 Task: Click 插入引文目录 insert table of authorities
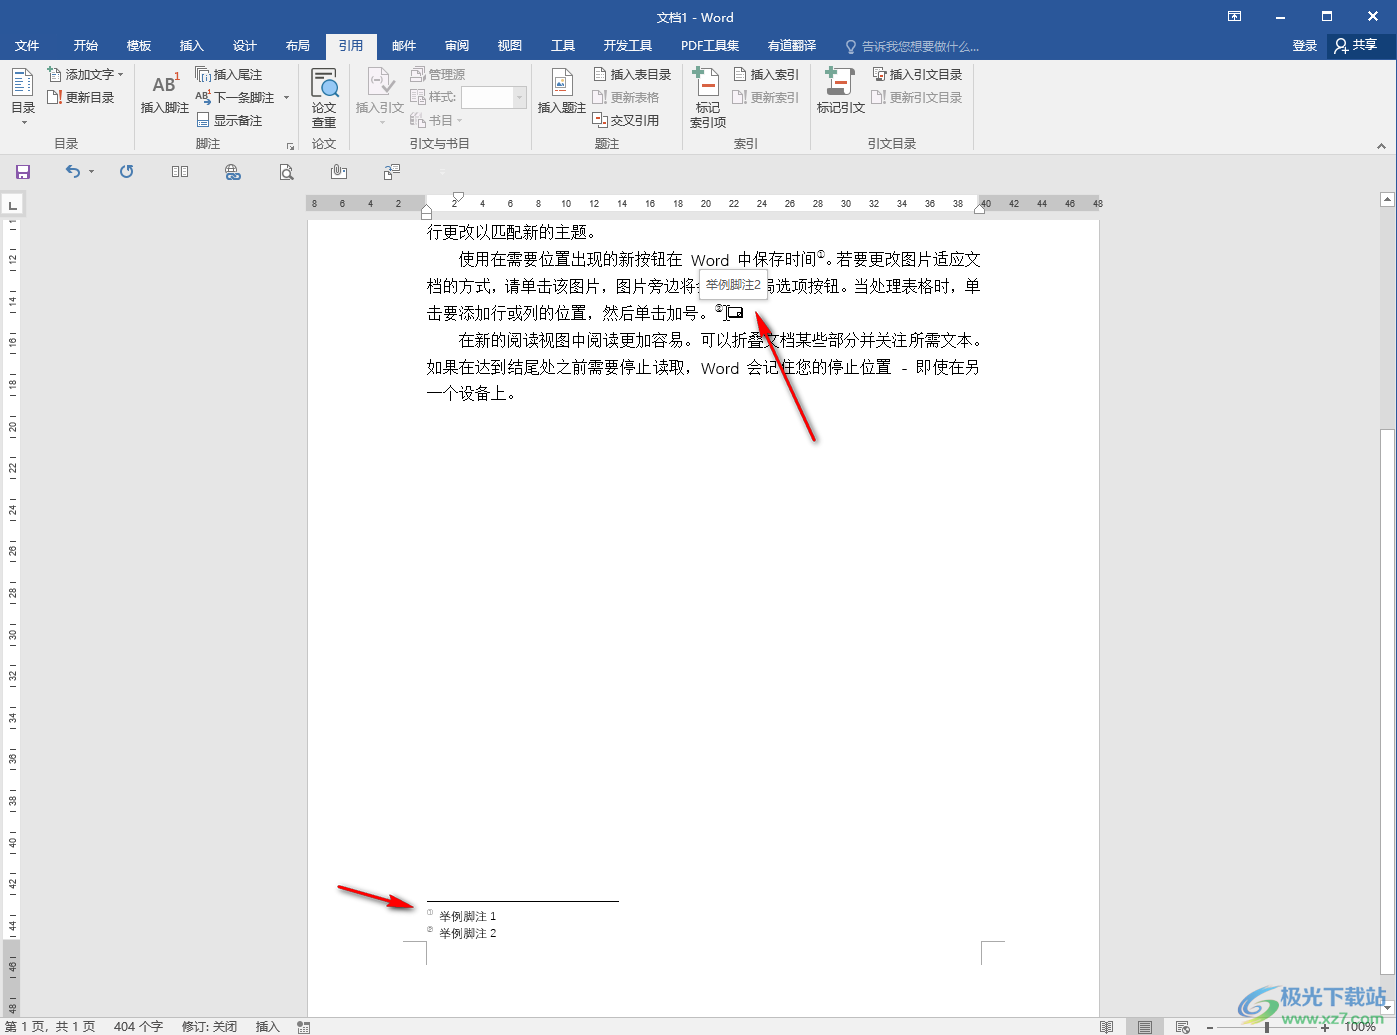917,74
